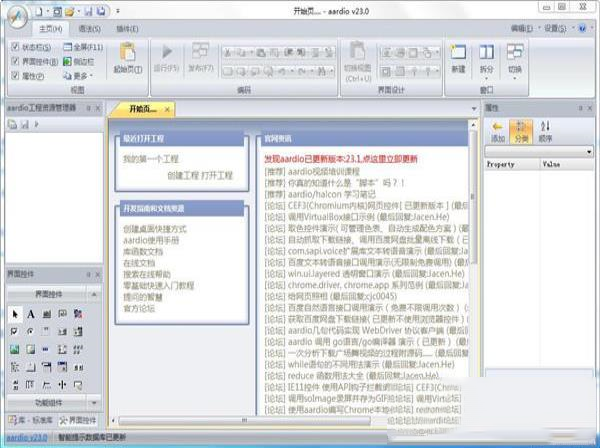600x448 pixels.
Task: Switch to the 语法(S) ribbon tab
Action: (87, 28)
